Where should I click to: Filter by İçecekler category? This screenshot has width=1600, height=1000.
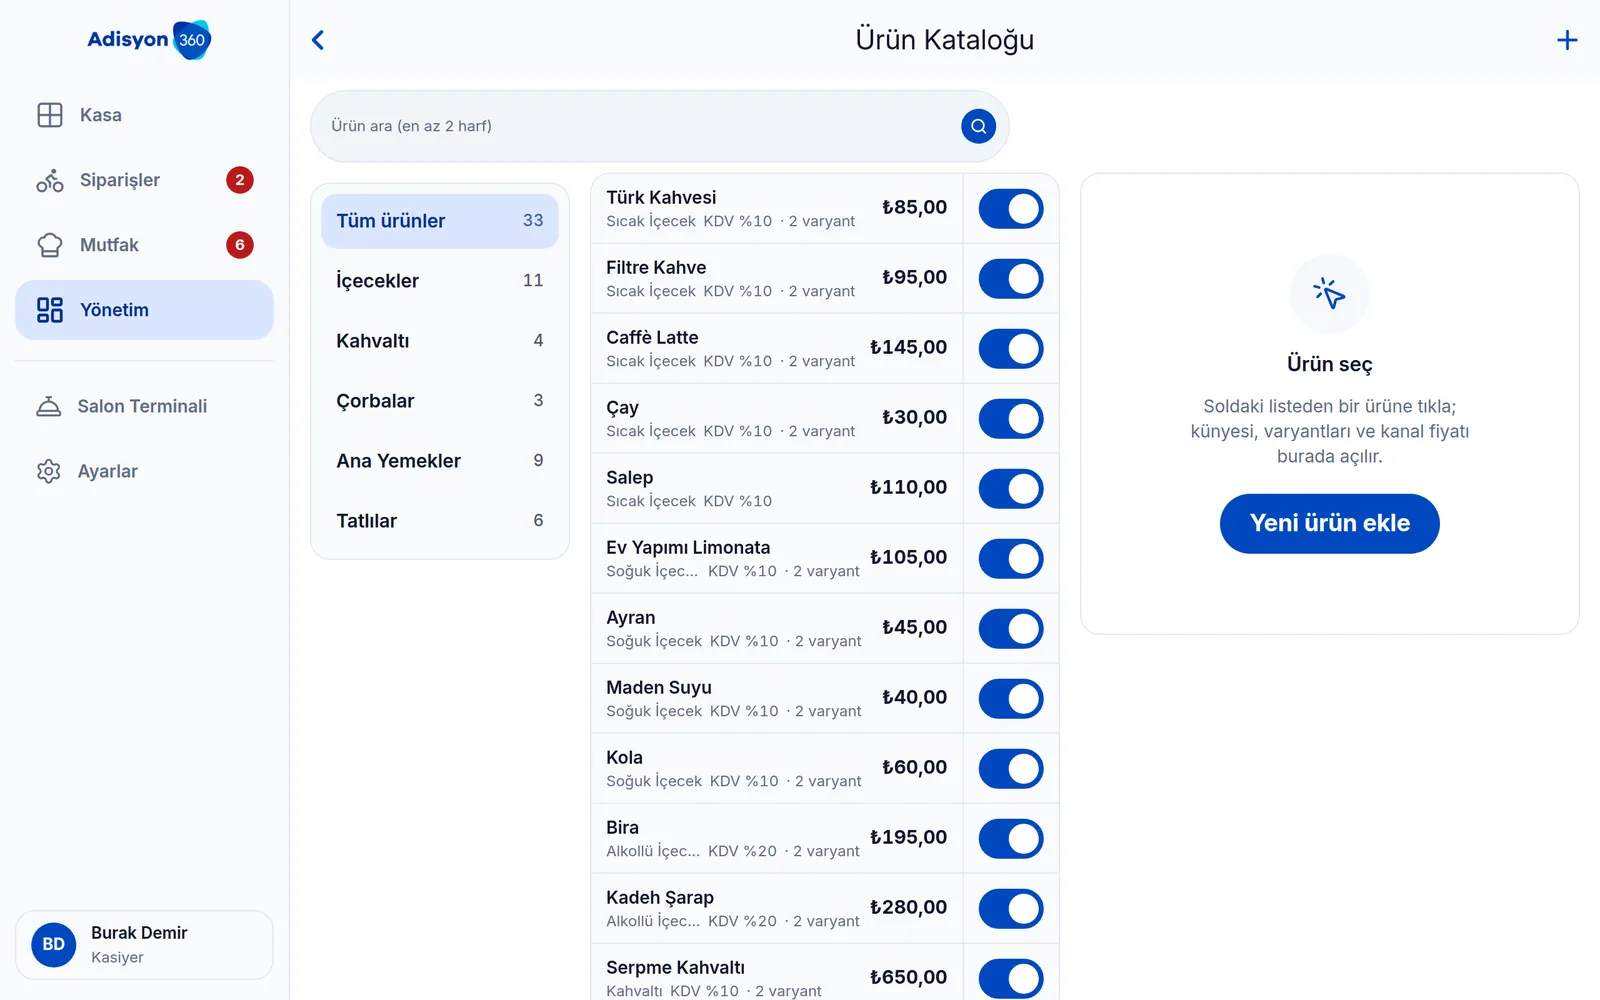click(x=440, y=281)
